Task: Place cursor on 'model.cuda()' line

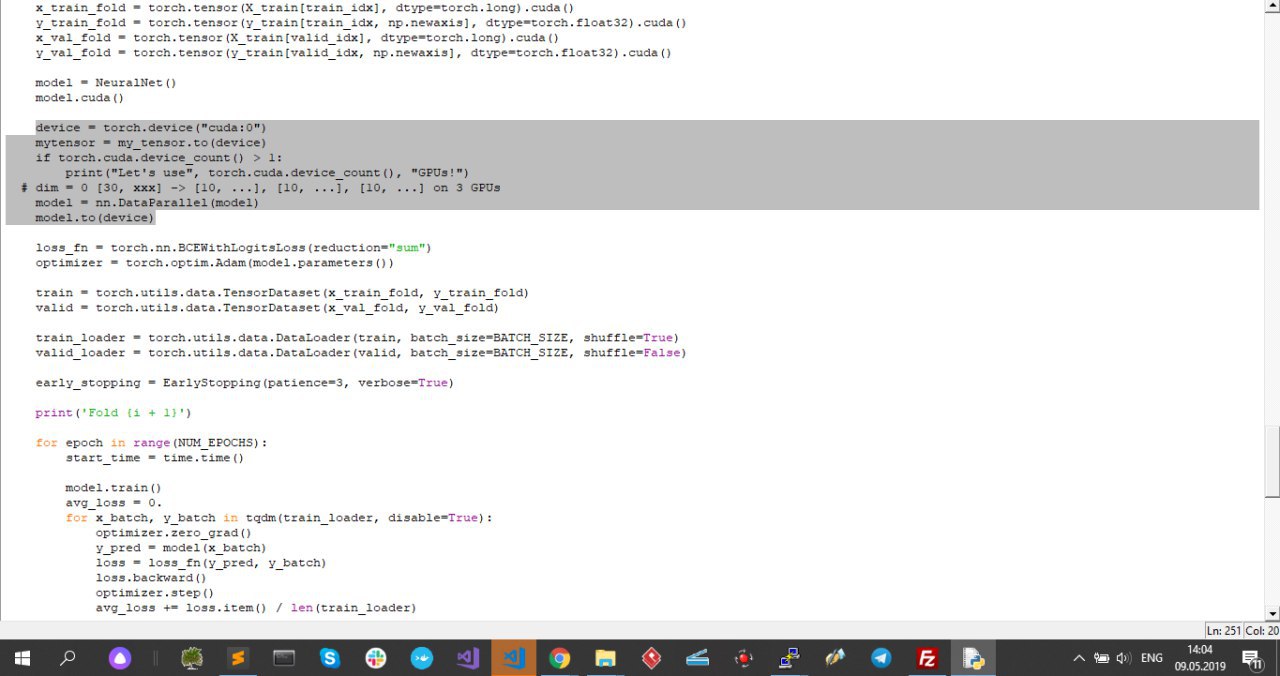Action: (80, 98)
